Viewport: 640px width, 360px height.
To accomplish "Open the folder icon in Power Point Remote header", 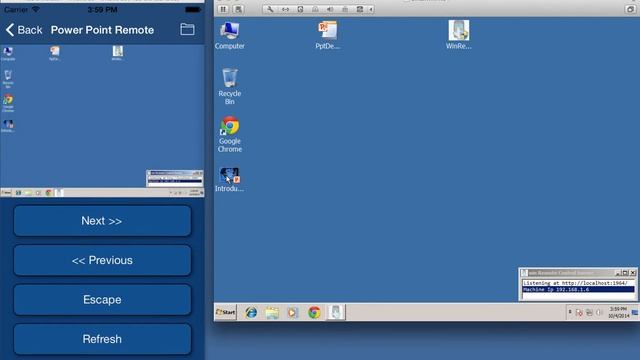I will [x=187, y=29].
